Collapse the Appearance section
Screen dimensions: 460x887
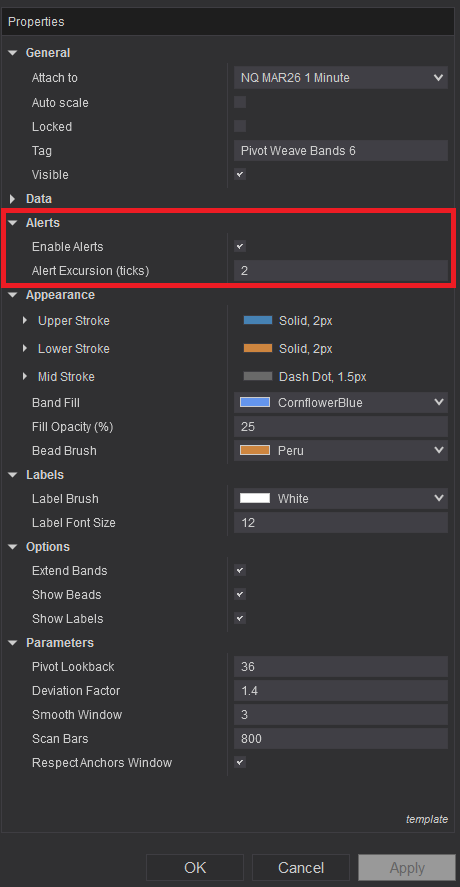coord(12,295)
